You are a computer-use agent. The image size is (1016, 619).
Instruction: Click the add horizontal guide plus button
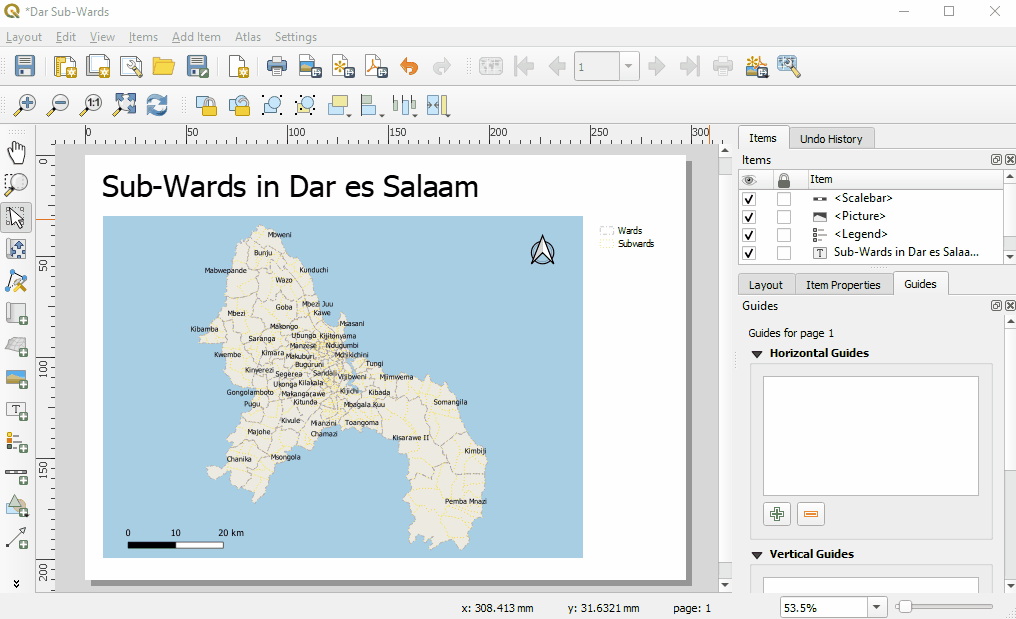[777, 514]
